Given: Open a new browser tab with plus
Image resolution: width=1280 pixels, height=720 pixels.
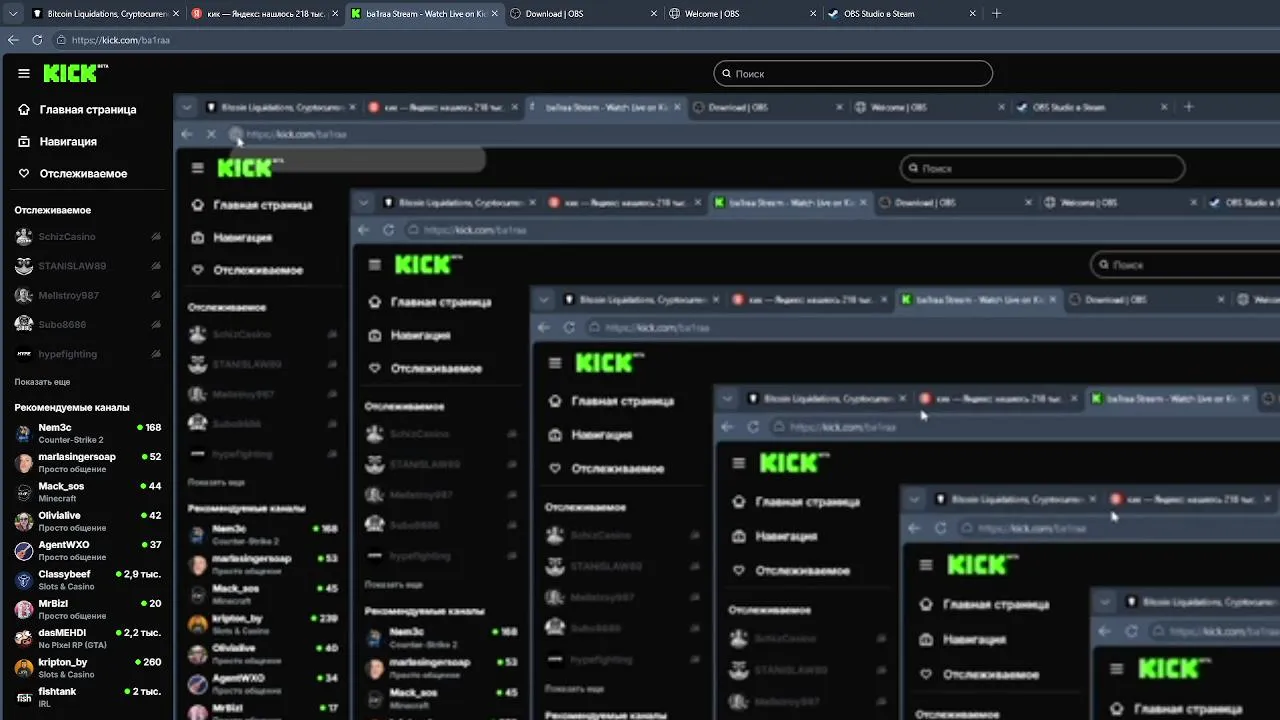Looking at the screenshot, I should click(996, 14).
